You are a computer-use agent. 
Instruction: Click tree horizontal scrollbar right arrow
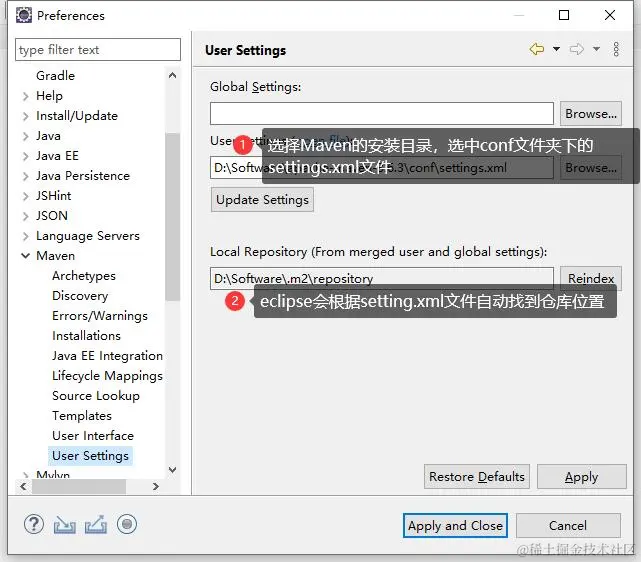point(156,486)
